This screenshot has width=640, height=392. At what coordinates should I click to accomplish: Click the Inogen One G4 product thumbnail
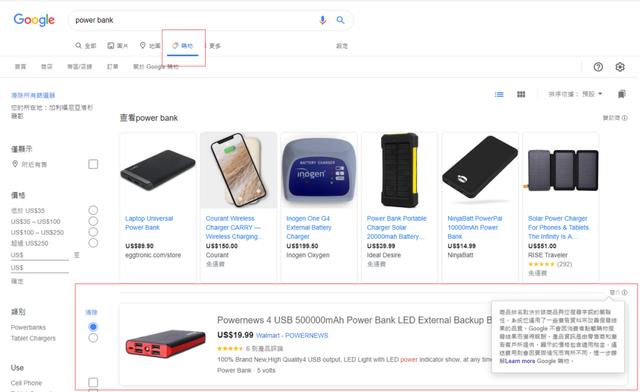point(319,171)
